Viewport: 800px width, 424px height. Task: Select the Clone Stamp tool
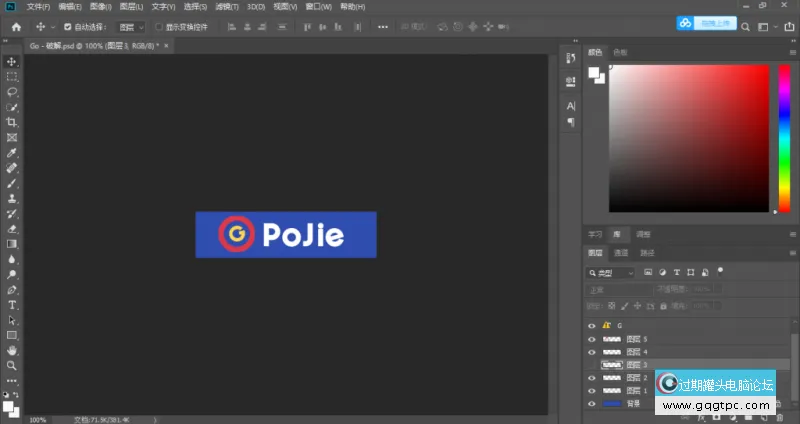(12, 198)
